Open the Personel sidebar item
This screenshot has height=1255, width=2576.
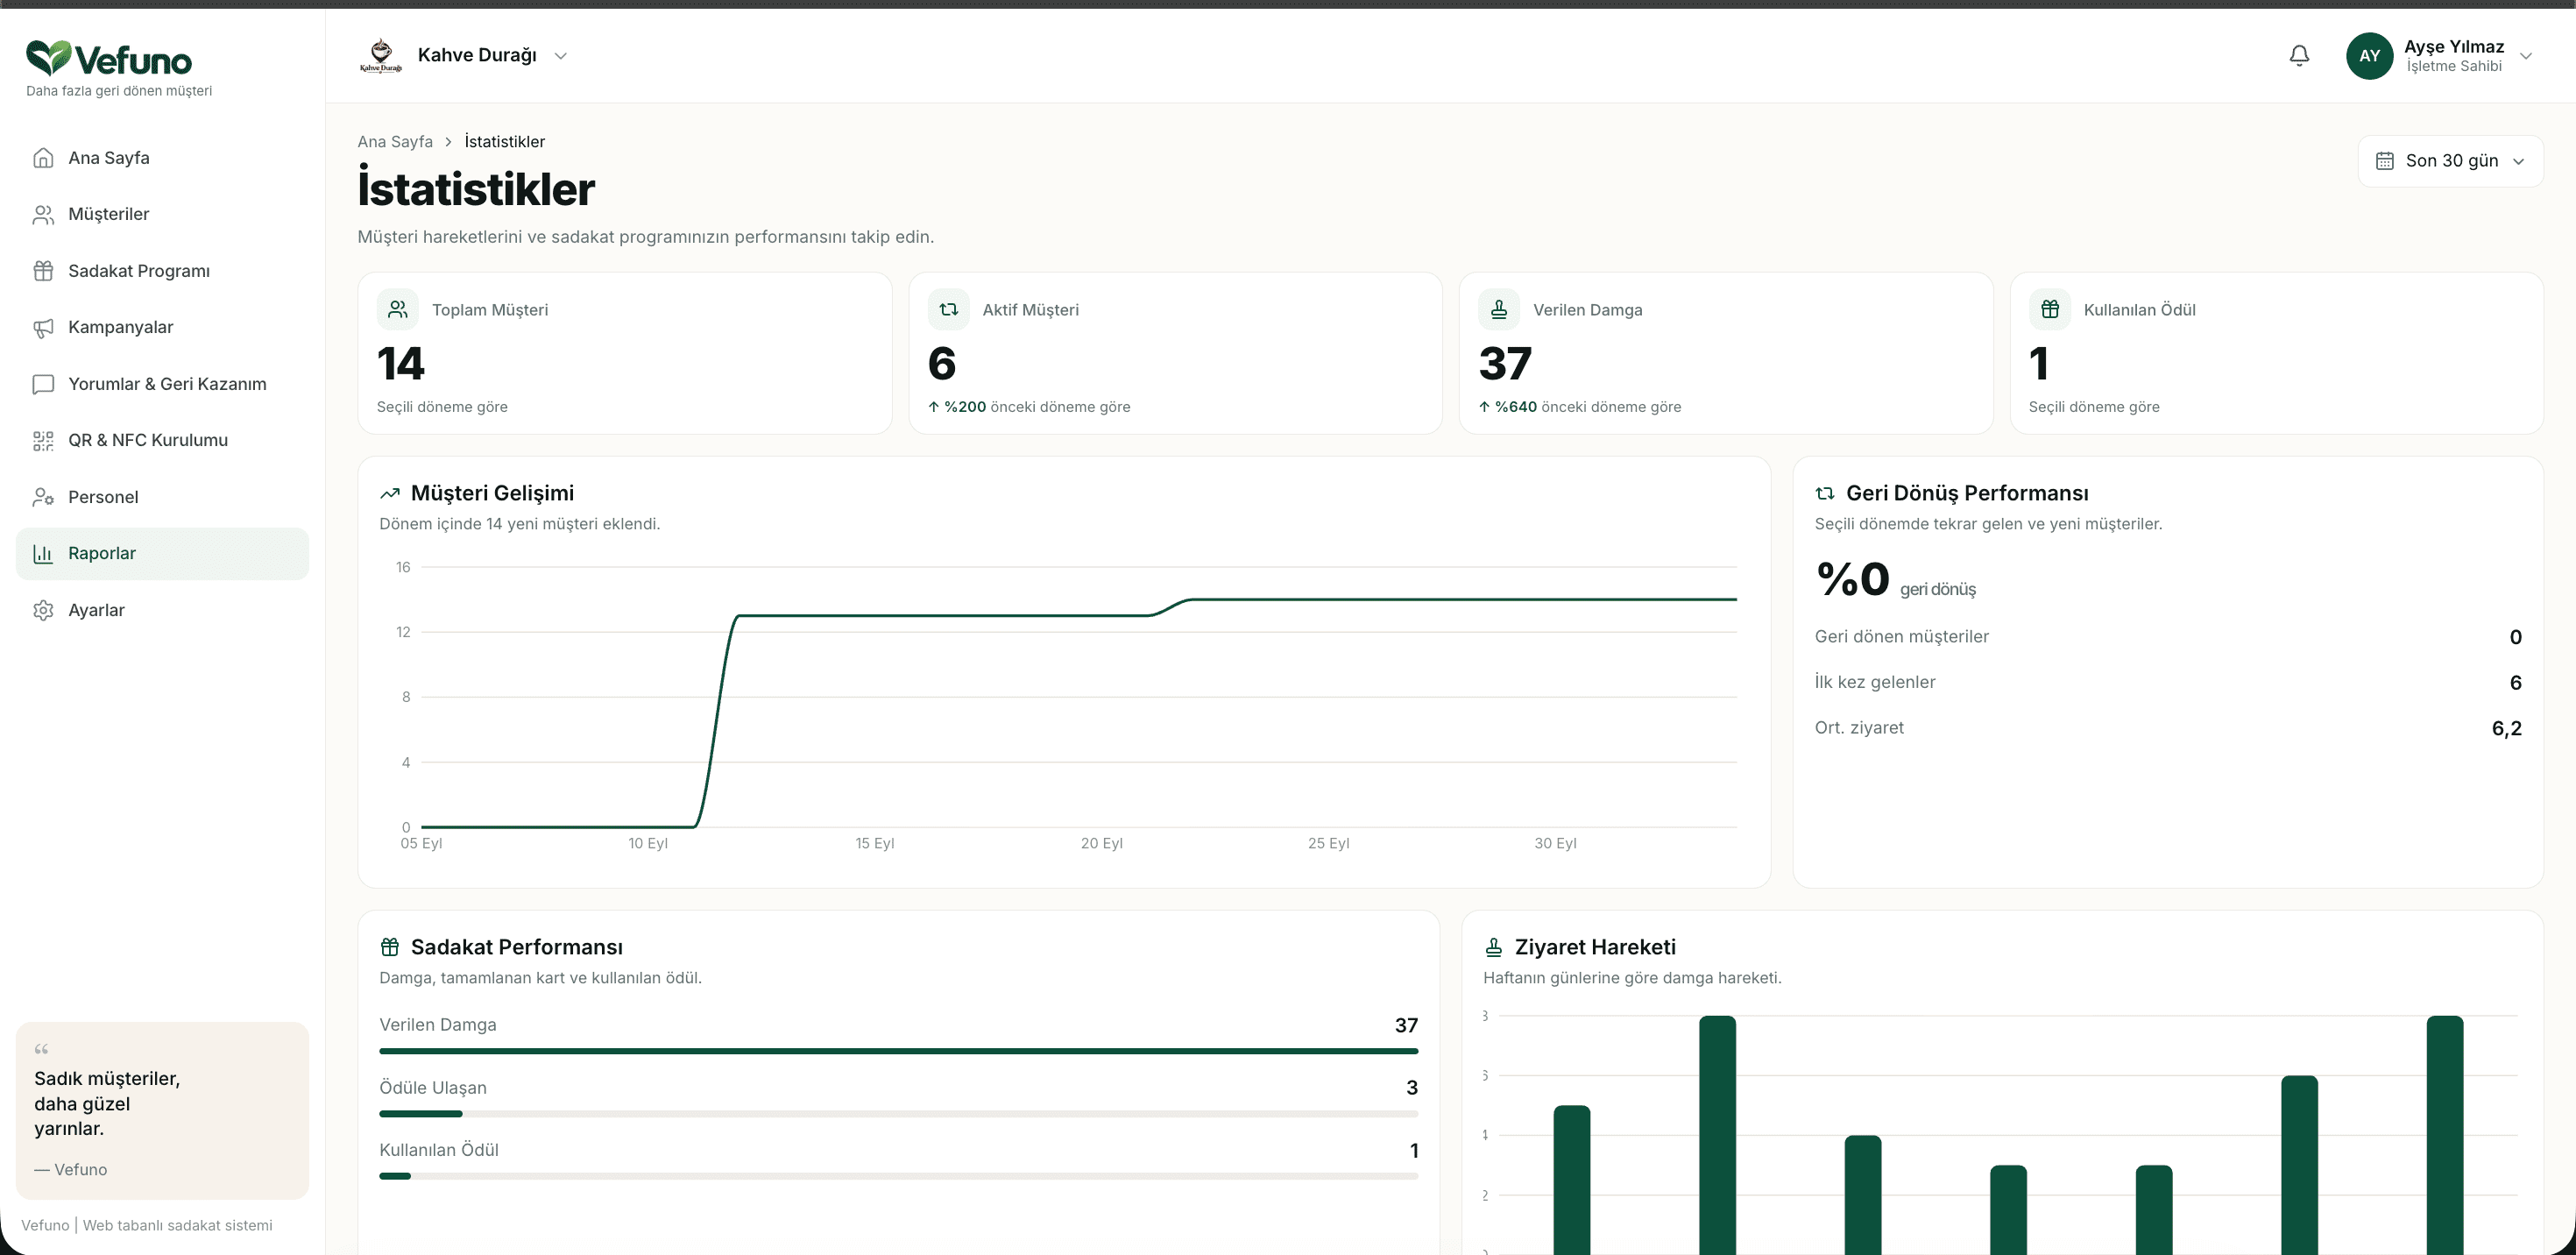tap(162, 497)
